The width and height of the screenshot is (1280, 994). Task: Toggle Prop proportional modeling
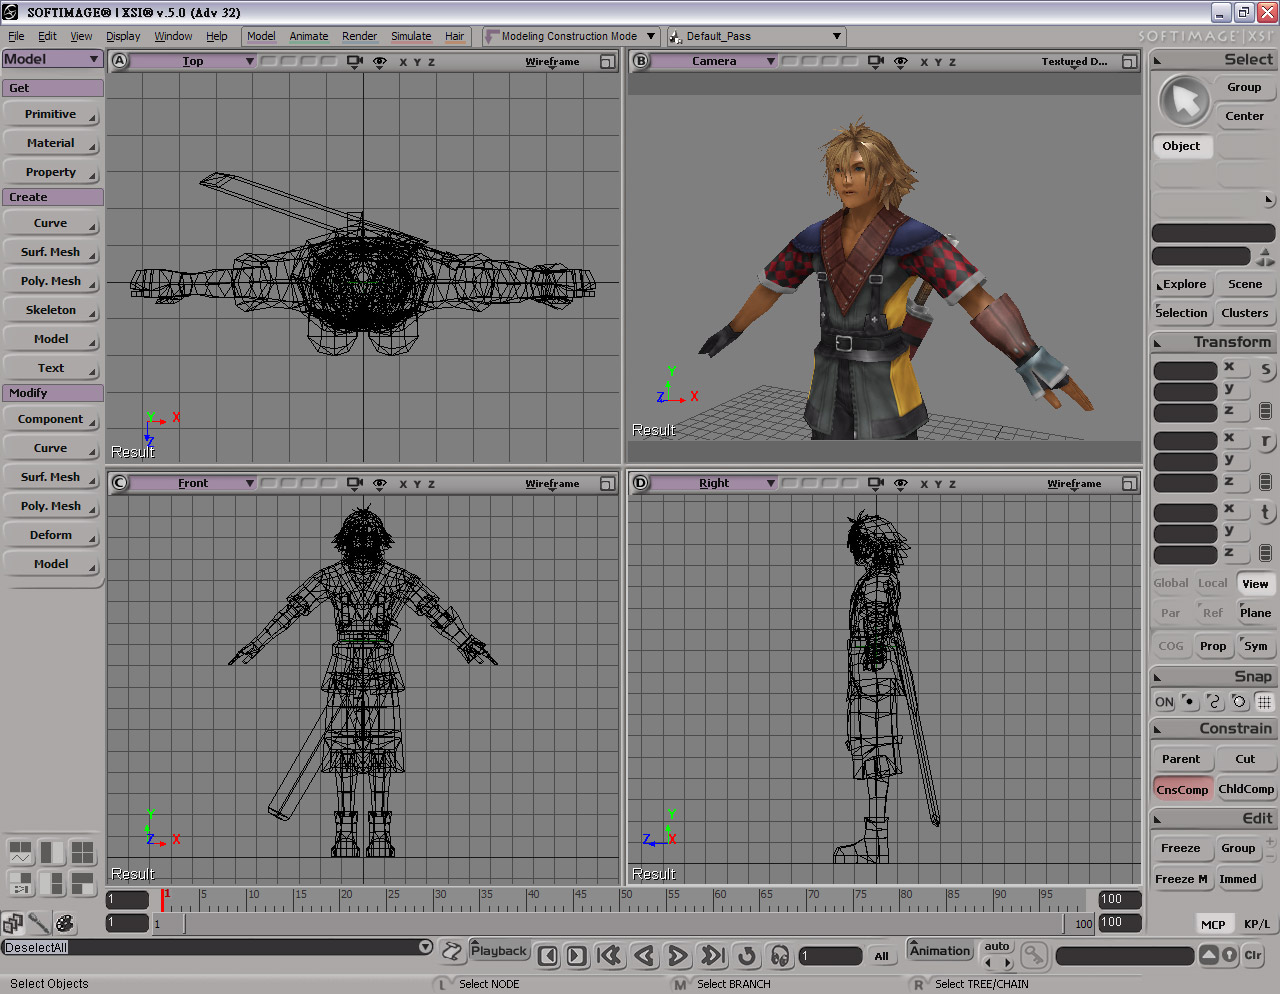point(1213,646)
